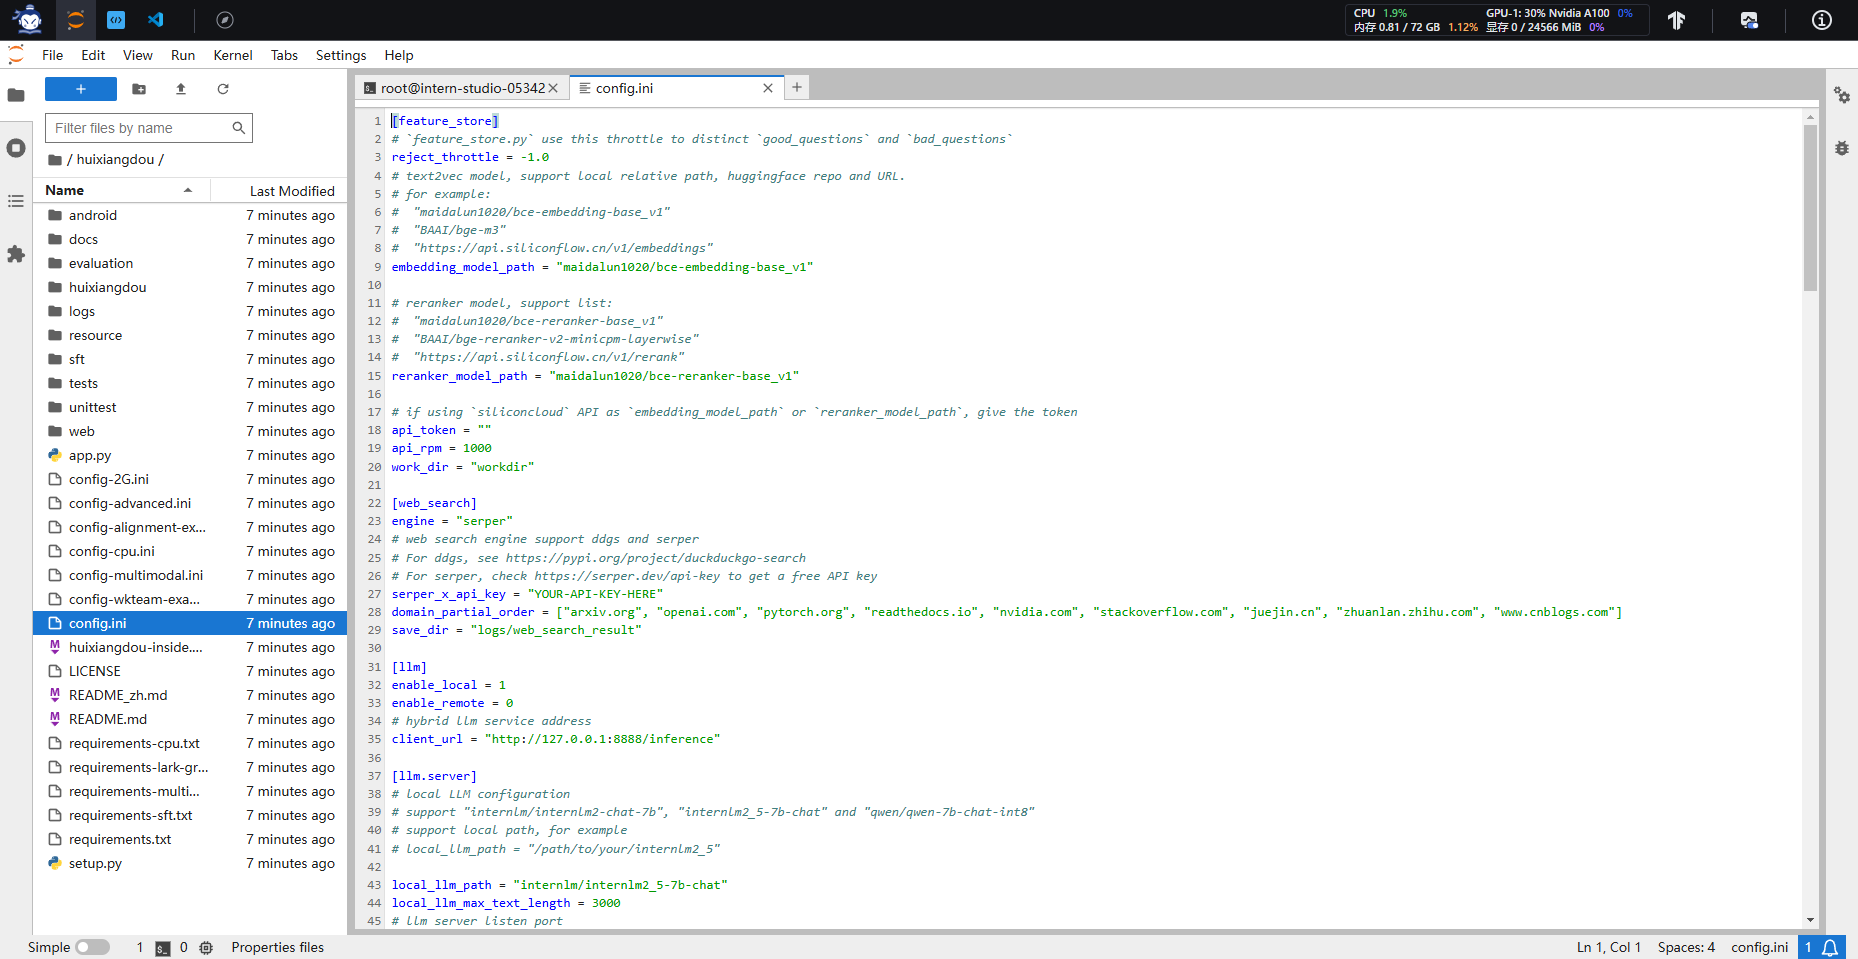The height and width of the screenshot is (959, 1858).
Task: Open the resource folder
Action: (x=190, y=335)
